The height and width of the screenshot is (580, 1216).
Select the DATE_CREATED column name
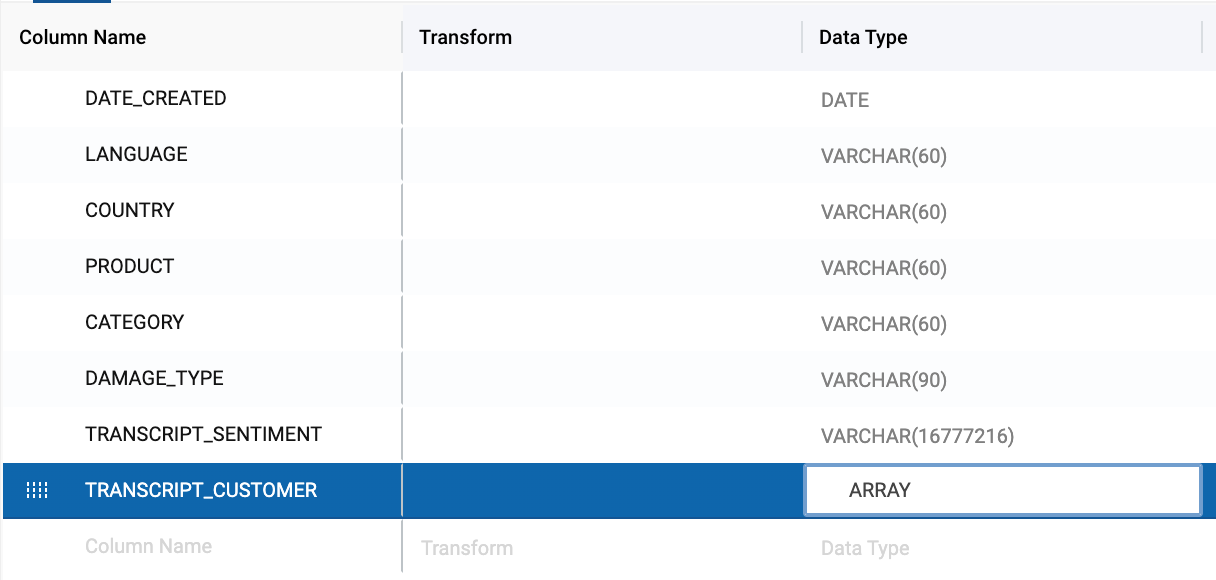tap(156, 98)
